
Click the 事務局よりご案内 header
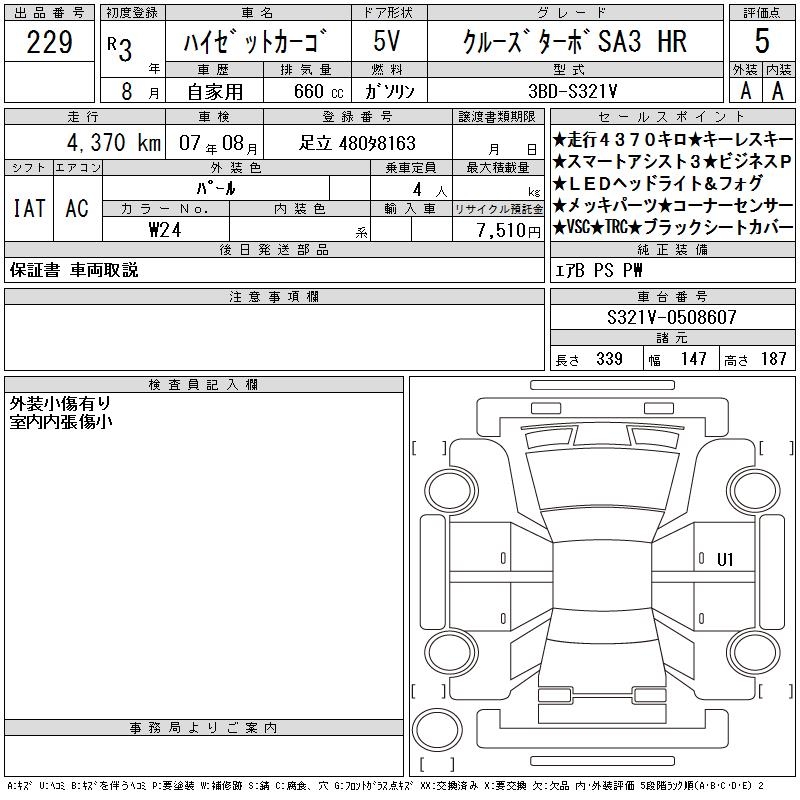204,728
